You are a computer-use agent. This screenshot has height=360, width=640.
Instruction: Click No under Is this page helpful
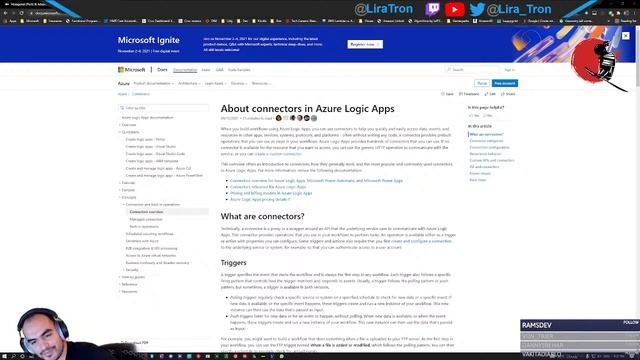click(x=487, y=116)
